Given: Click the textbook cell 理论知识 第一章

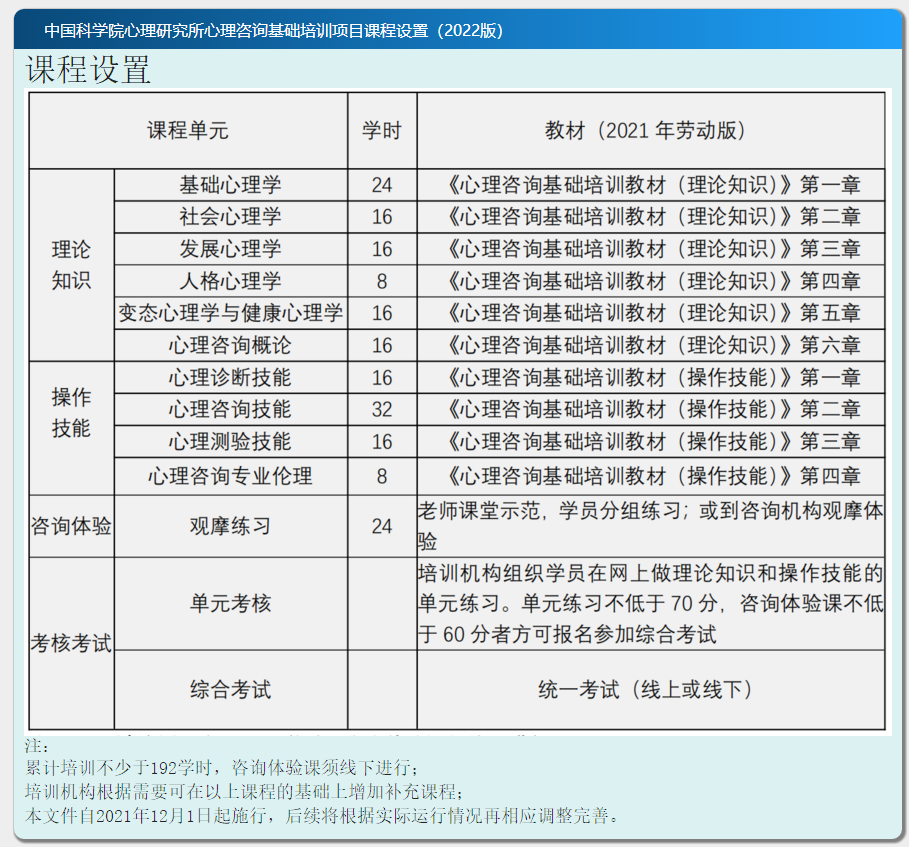Looking at the screenshot, I should 650,185.
